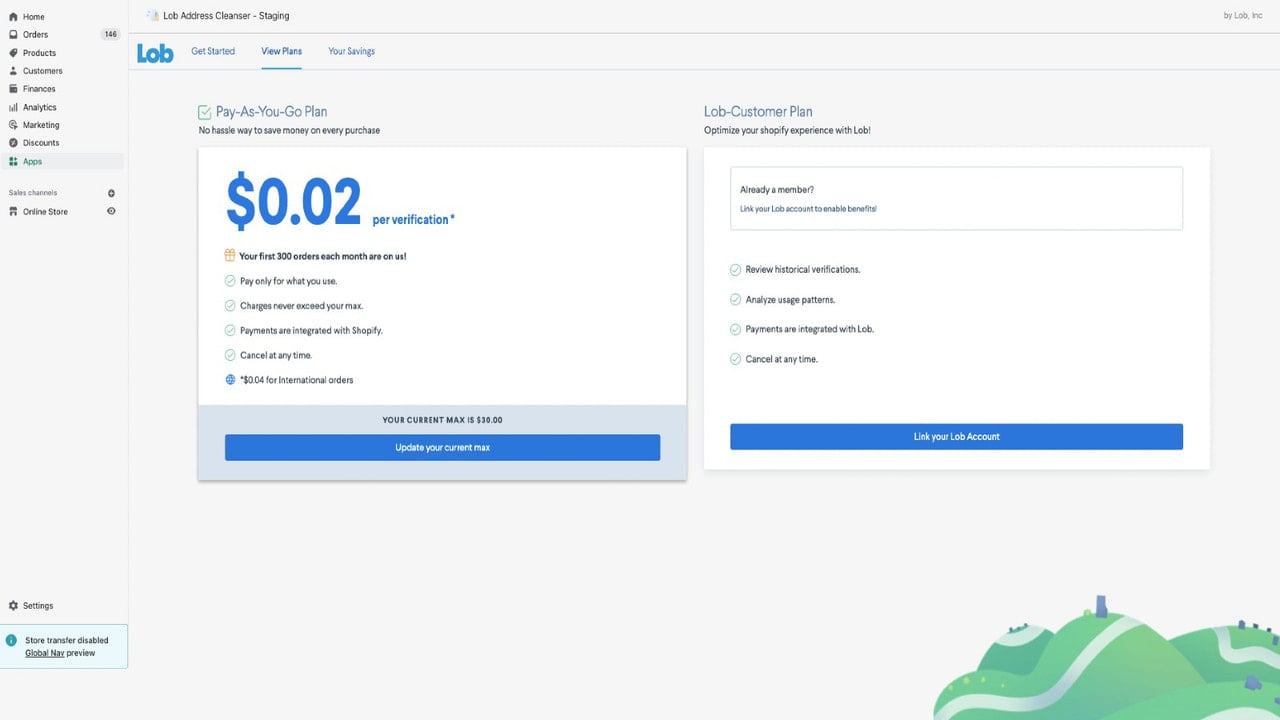Click 'Your first 300 orders each month' text
The width and height of the screenshot is (1280, 720).
click(x=323, y=256)
